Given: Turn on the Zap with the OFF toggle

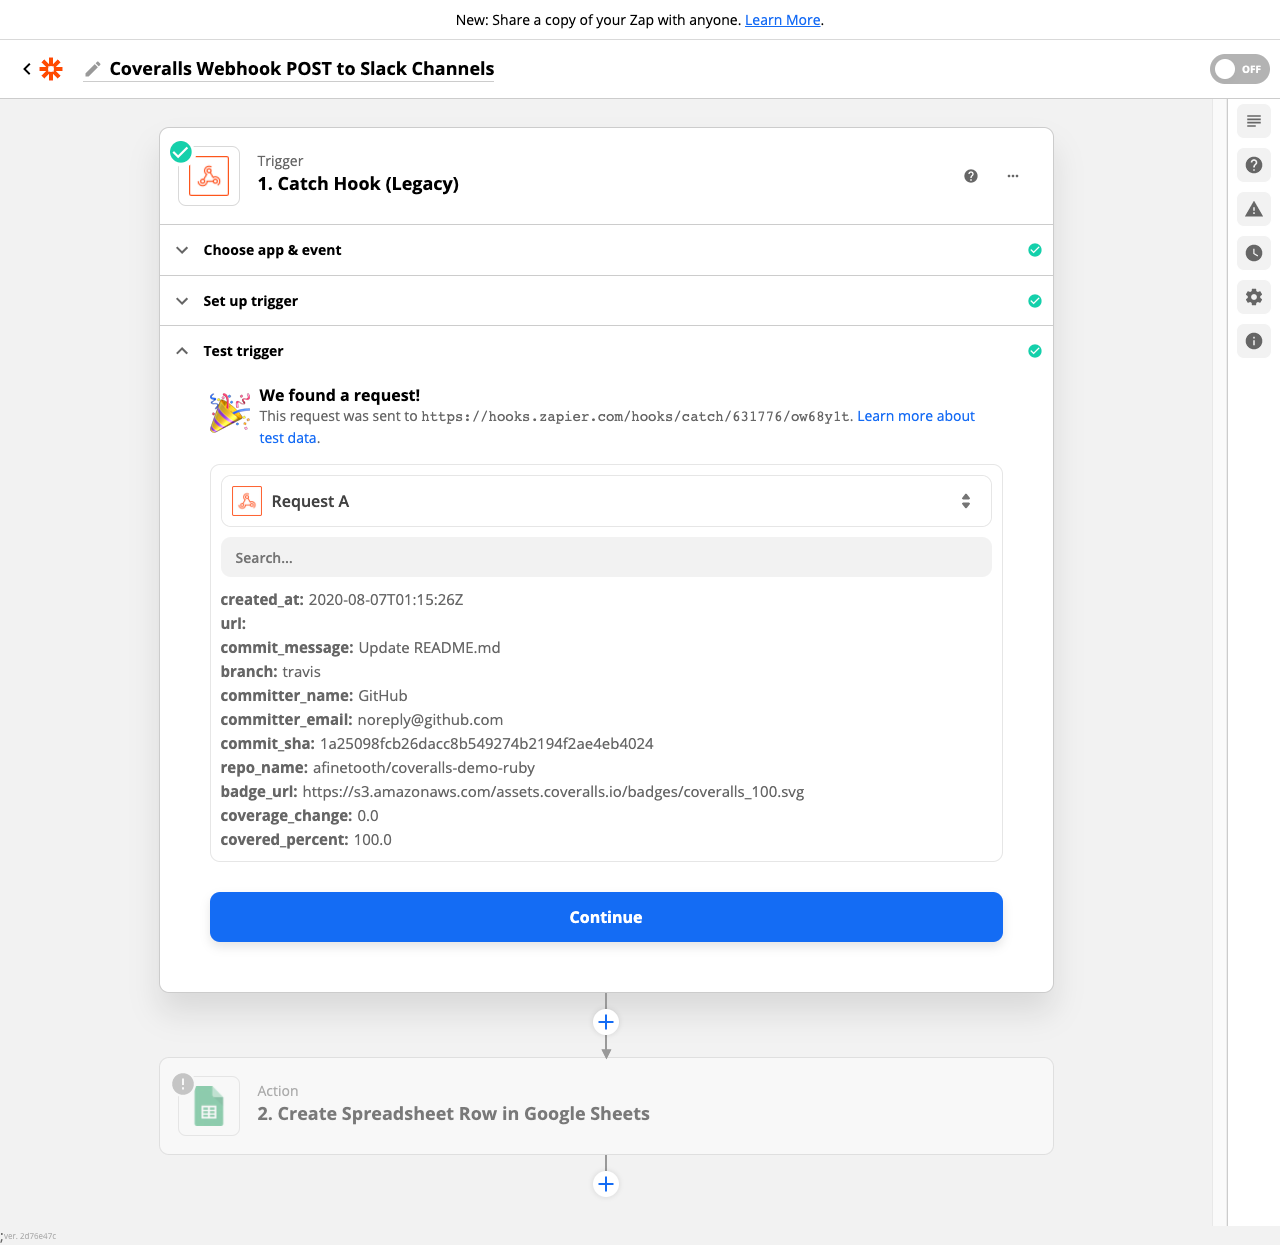Looking at the screenshot, I should 1239,69.
